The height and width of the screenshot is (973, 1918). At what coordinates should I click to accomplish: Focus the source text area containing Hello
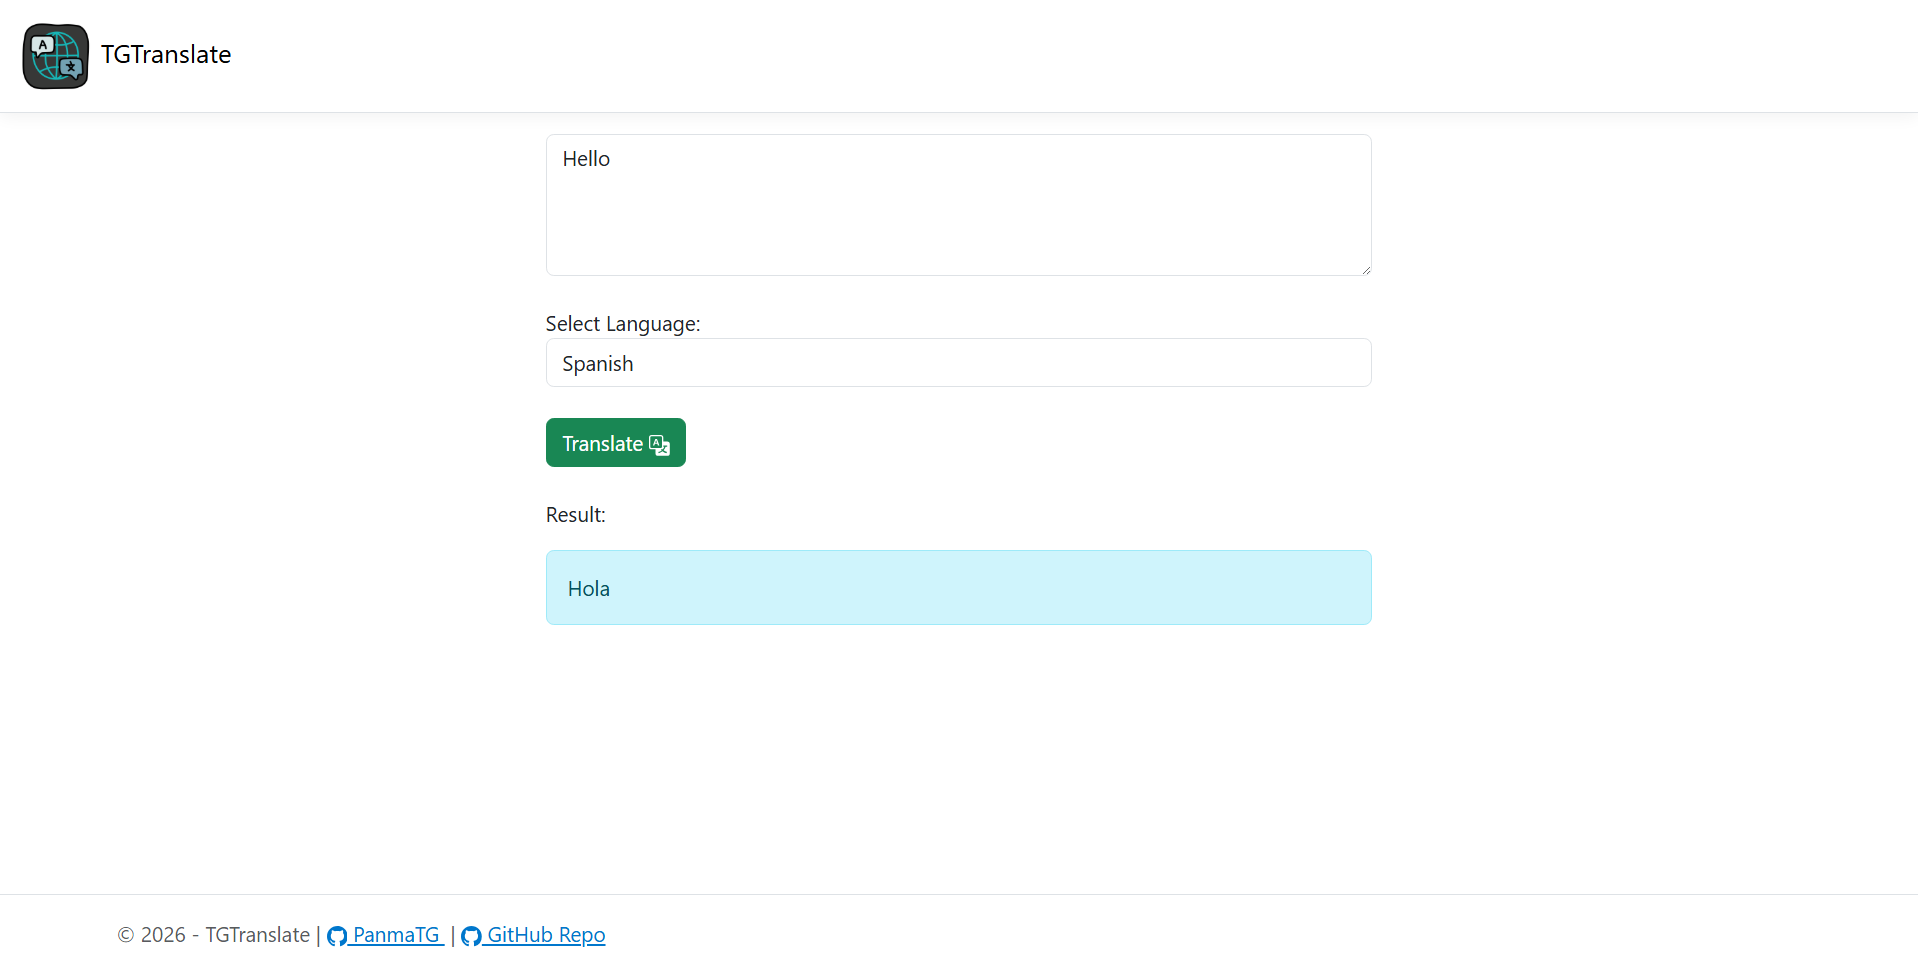tap(958, 205)
